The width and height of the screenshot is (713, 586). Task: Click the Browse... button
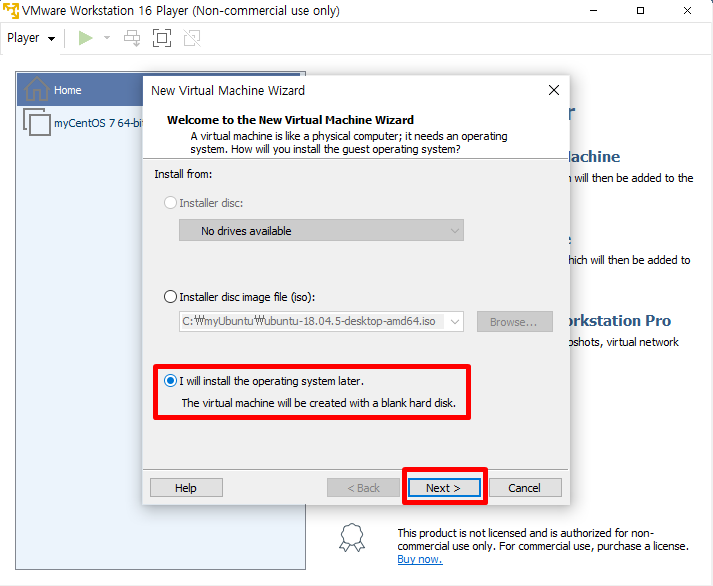point(514,322)
